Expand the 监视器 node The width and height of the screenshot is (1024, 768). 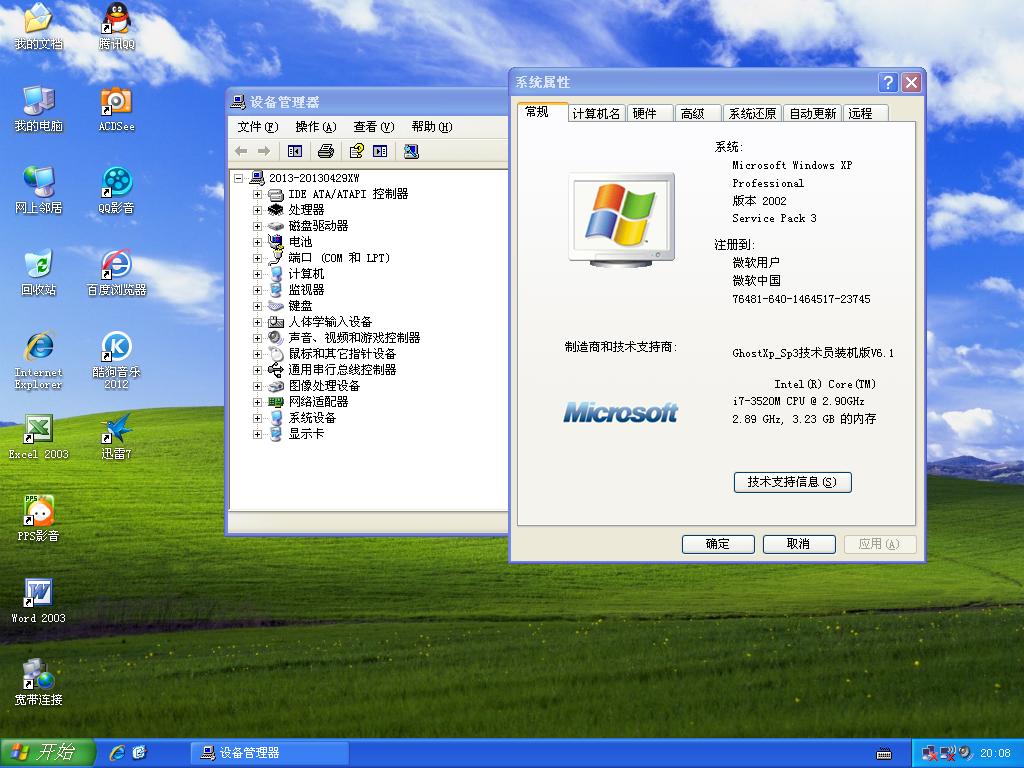click(257, 290)
